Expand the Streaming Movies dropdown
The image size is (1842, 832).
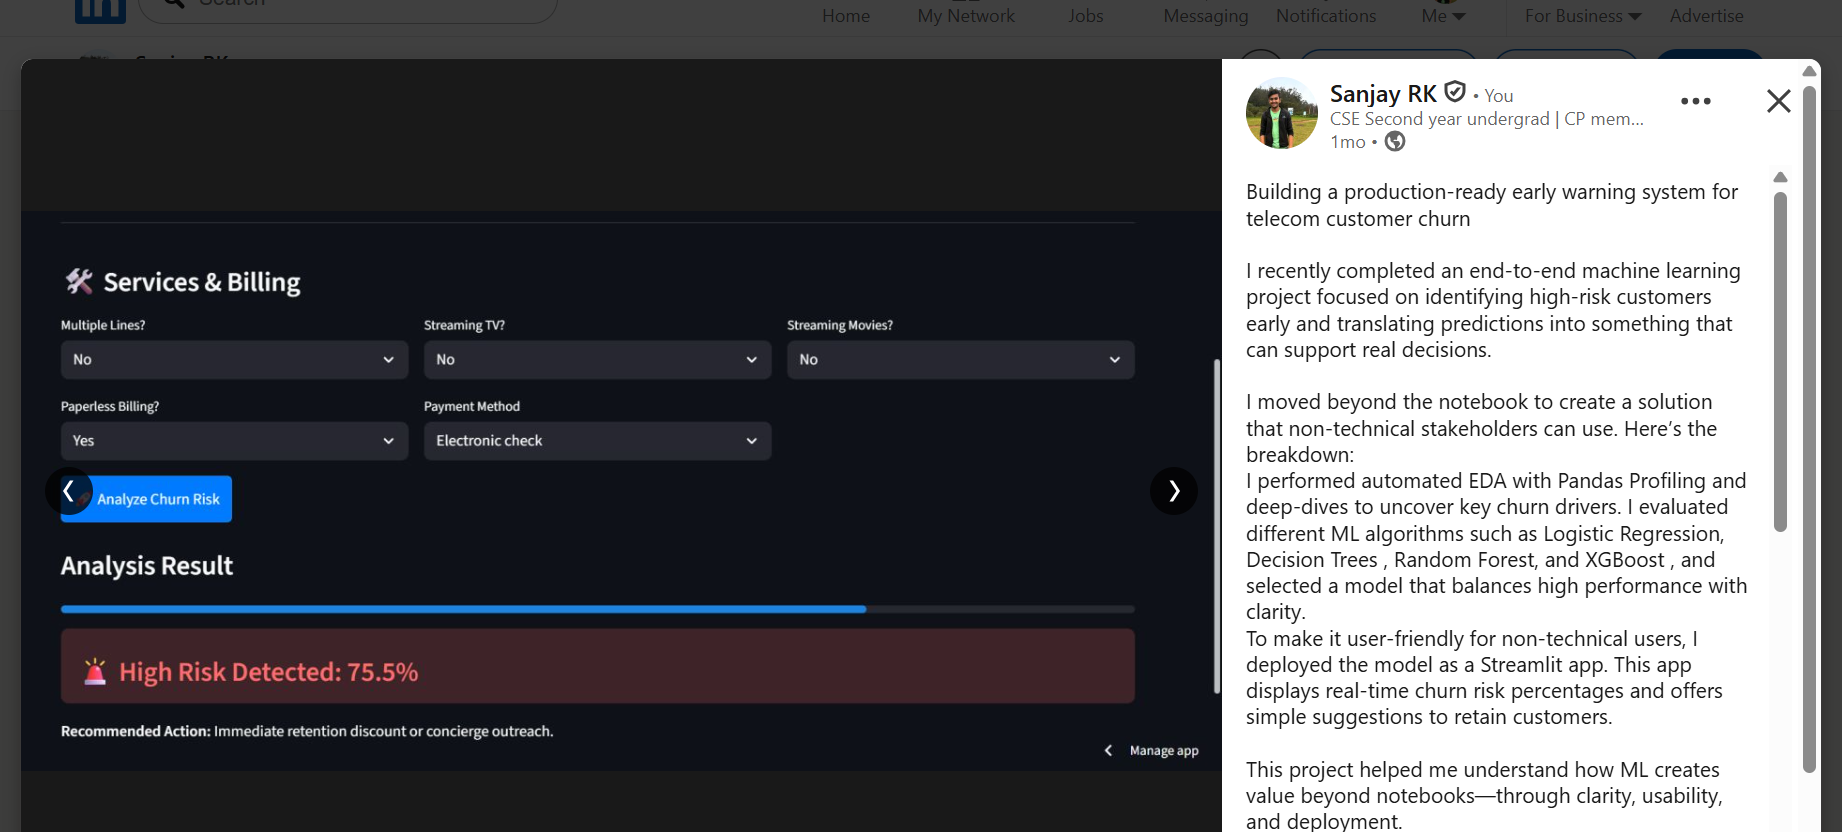click(960, 360)
